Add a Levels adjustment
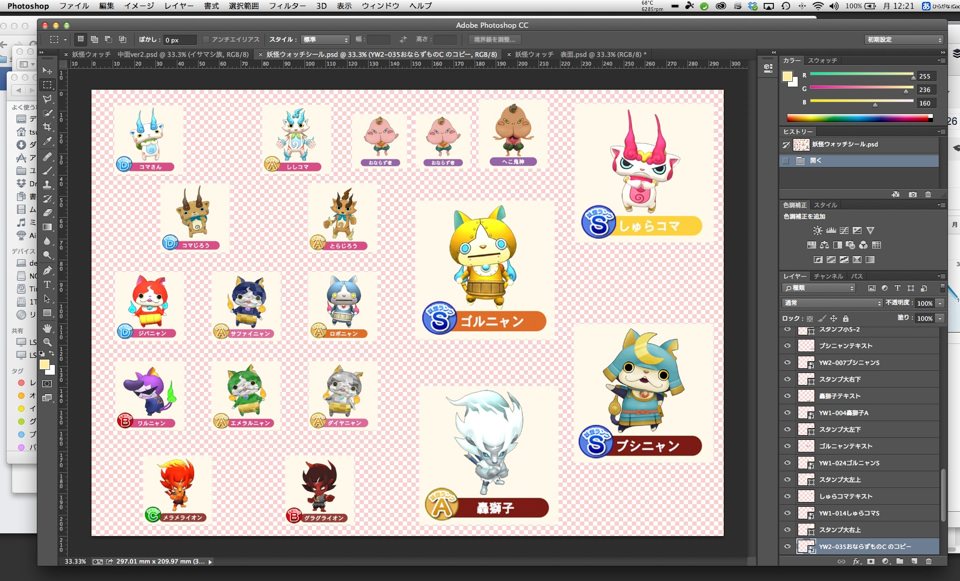Viewport: 960px width, 581px height. click(831, 230)
